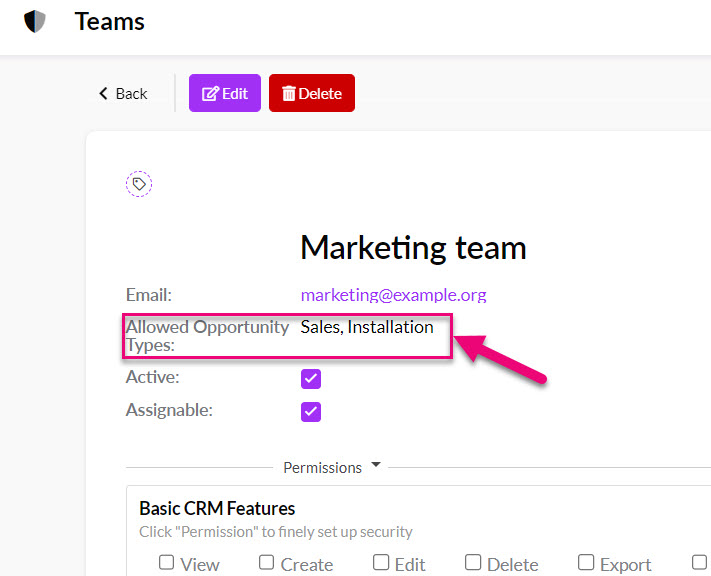711x576 pixels.
Task: Click the red Delete button
Action: (312, 93)
